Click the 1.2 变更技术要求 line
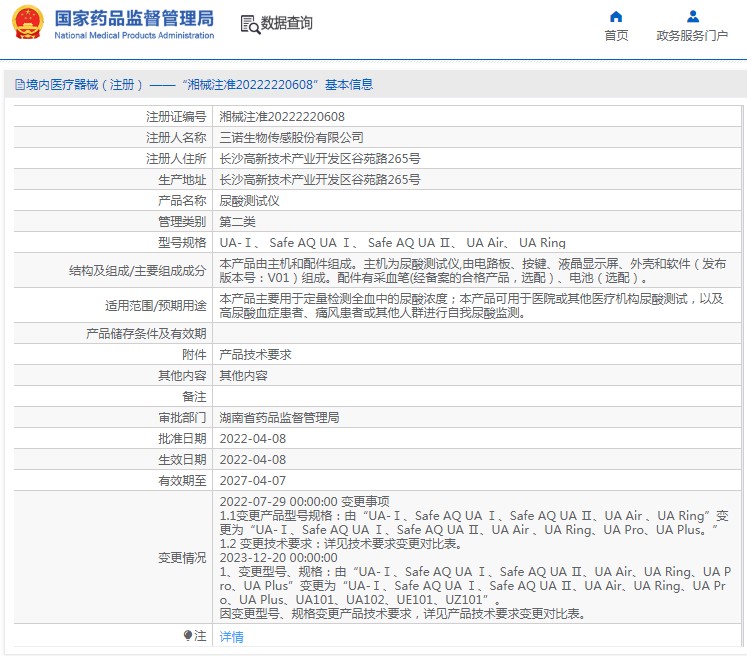Screen dimensions: 747x656 (x=341, y=544)
